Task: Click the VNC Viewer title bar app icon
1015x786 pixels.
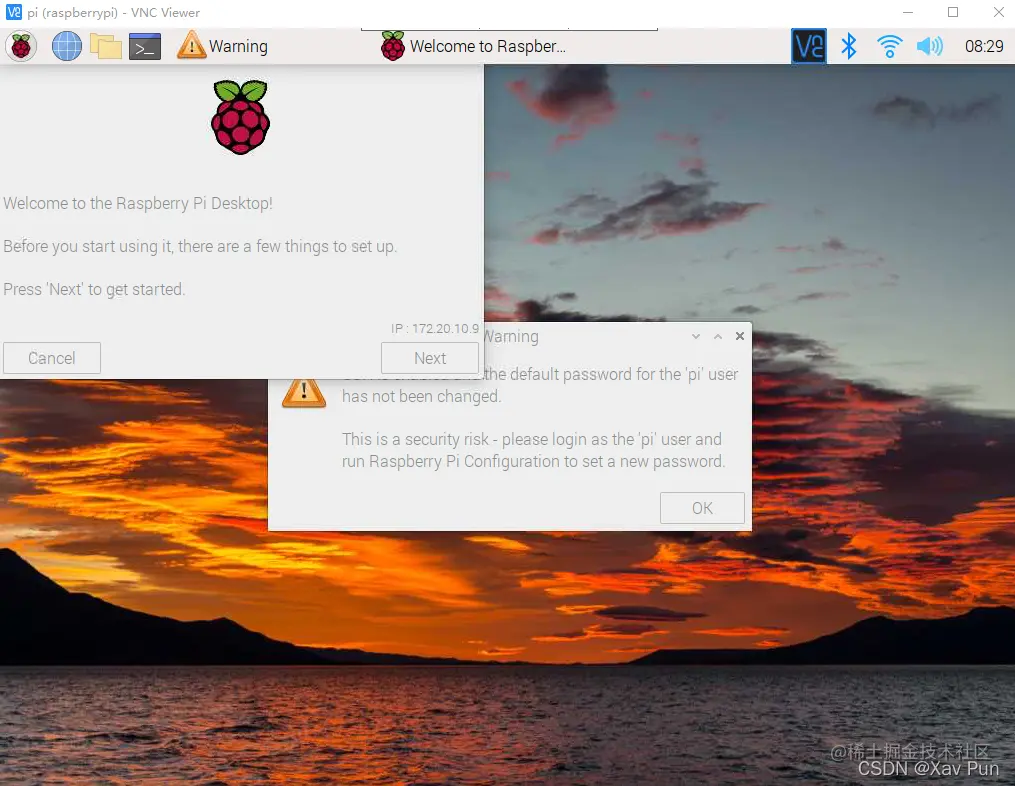Action: (13, 12)
